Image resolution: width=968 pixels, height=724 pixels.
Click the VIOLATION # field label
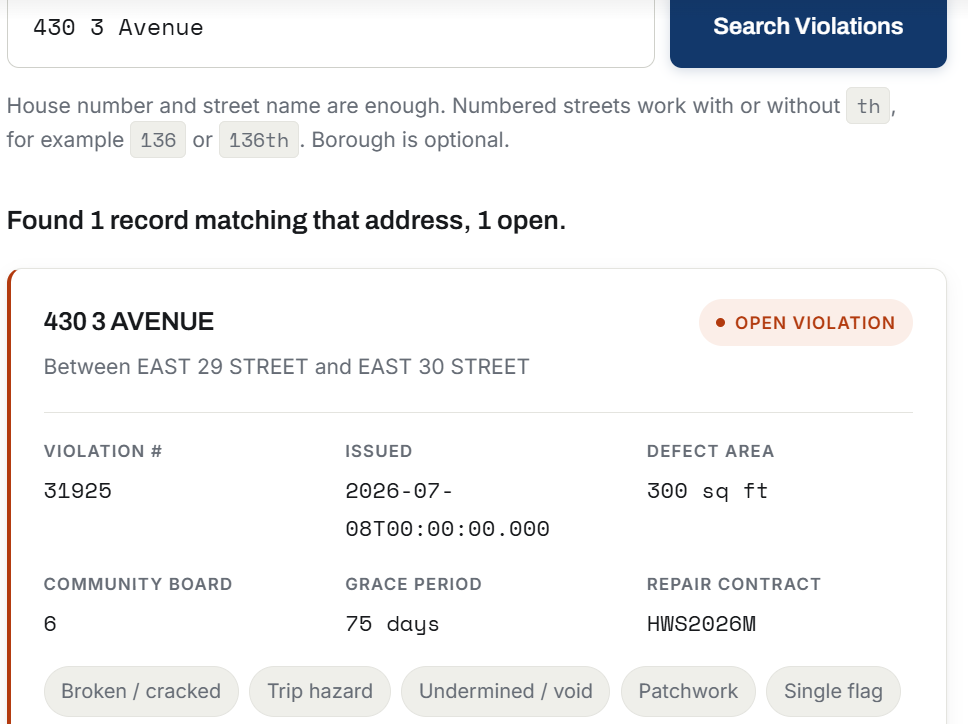[103, 451]
